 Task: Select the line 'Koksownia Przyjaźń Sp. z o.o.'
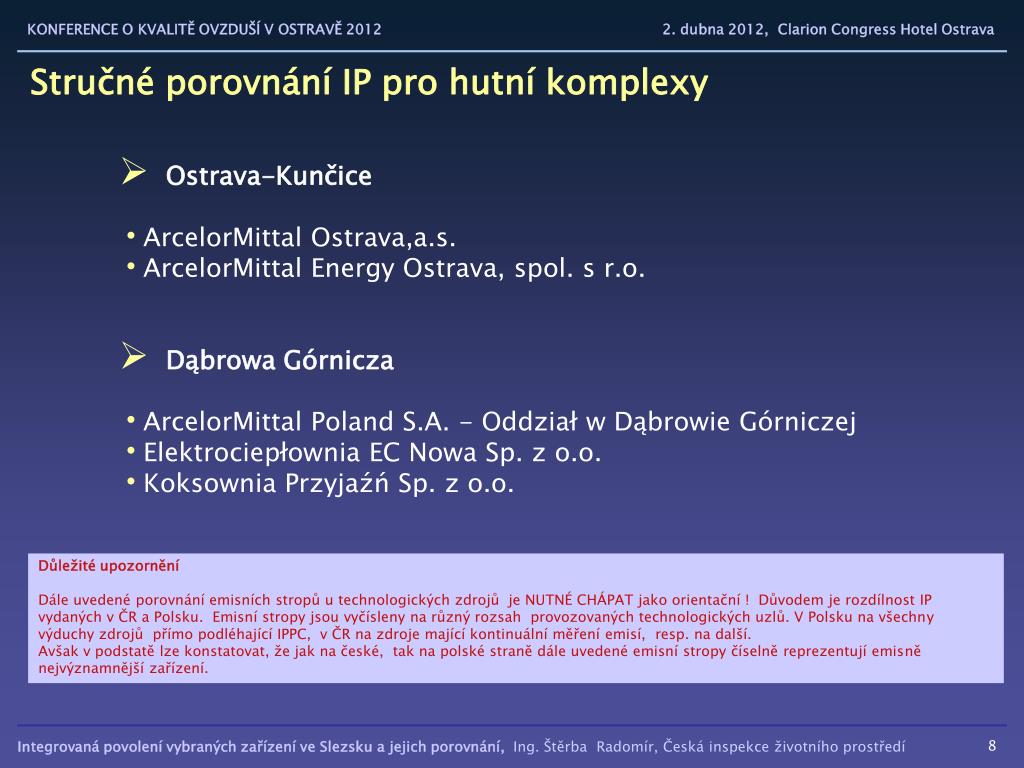tap(328, 483)
